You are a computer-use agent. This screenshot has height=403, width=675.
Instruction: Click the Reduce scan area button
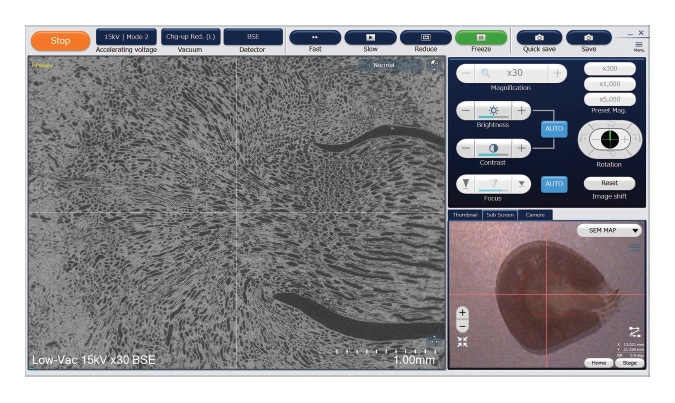(425, 37)
